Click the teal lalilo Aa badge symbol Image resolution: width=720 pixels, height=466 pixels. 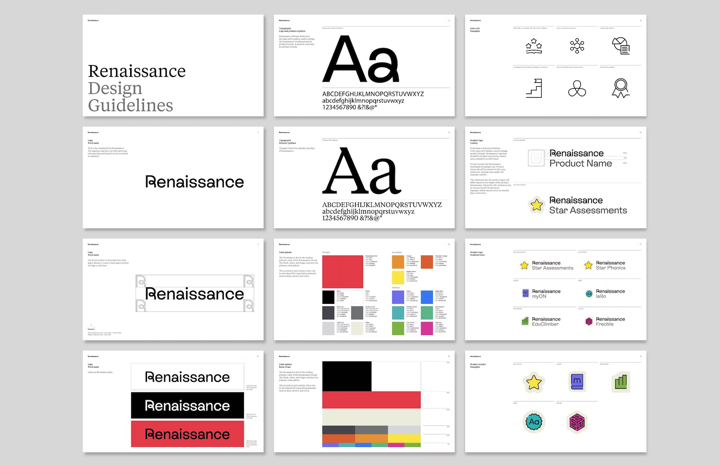click(x=534, y=422)
